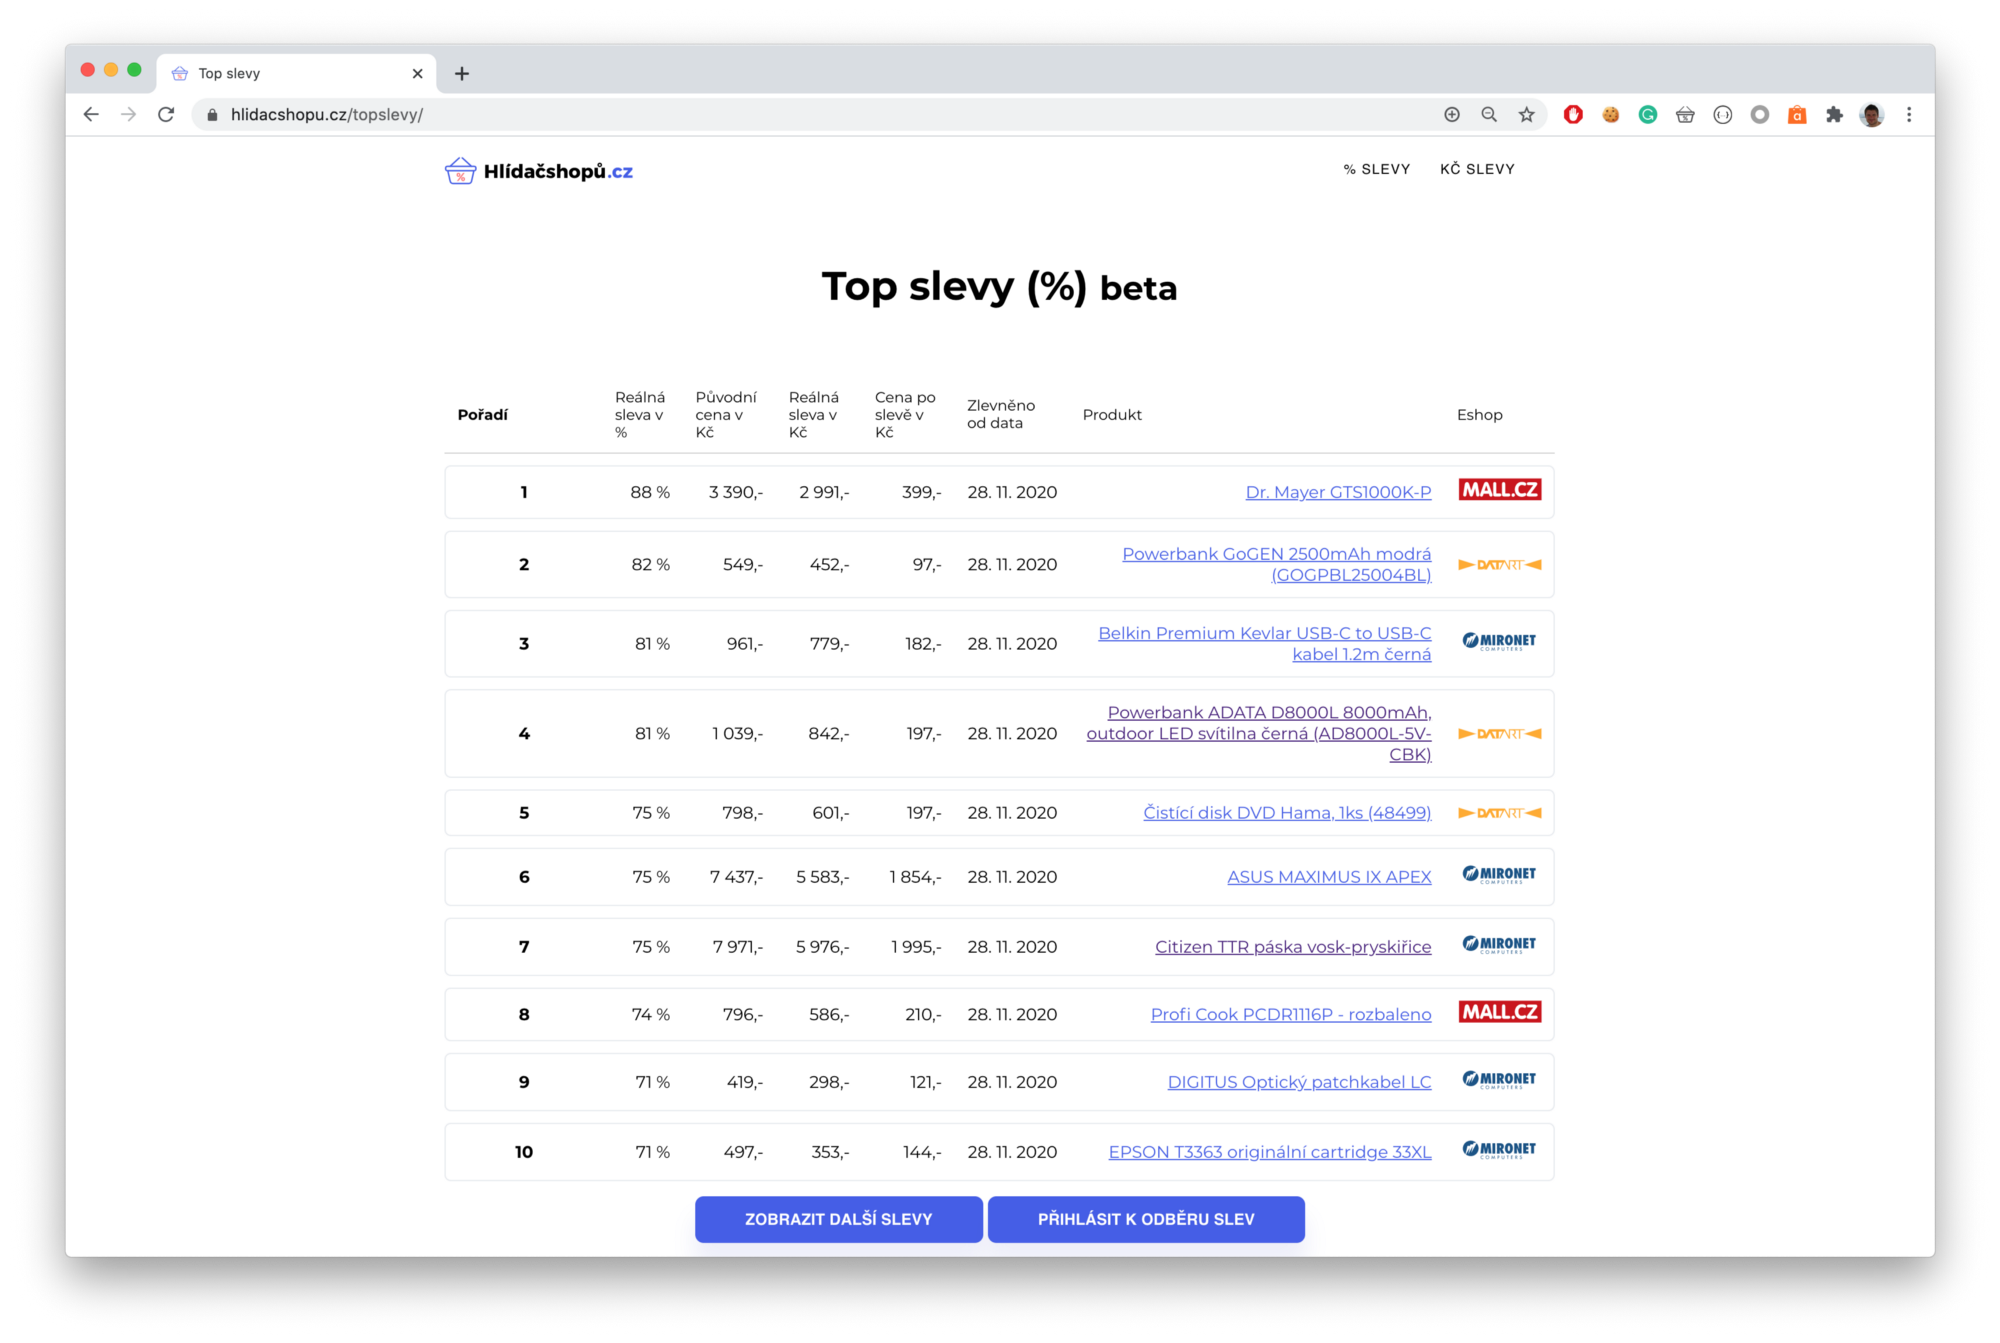Open the AdBlock extension icon

1573,114
